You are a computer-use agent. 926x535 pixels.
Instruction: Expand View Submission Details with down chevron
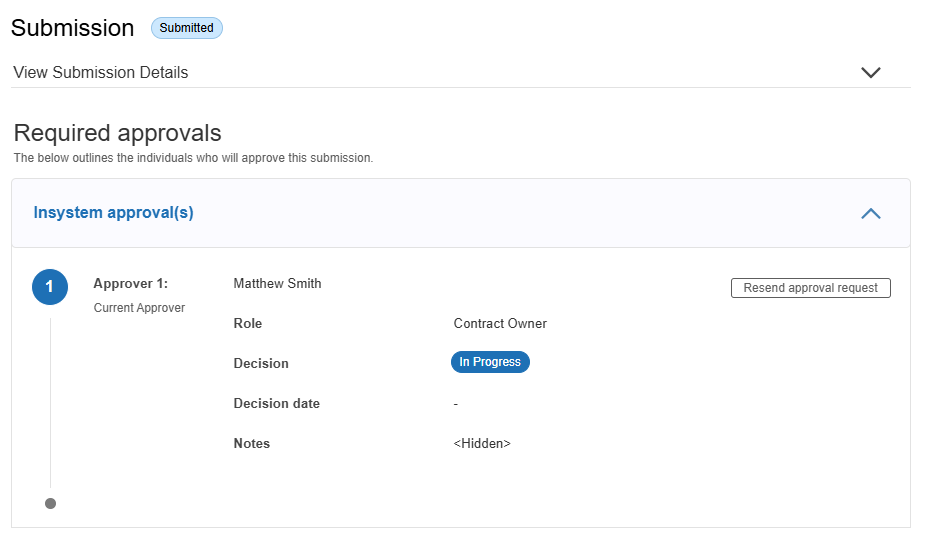[x=870, y=72]
